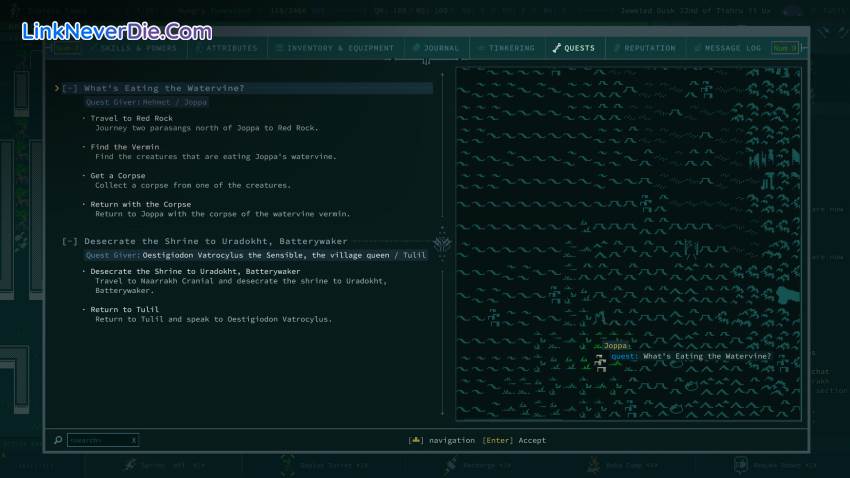Viewport: 850px width, 478px height.
Task: Go to the Journal tab
Action: click(x=436, y=48)
